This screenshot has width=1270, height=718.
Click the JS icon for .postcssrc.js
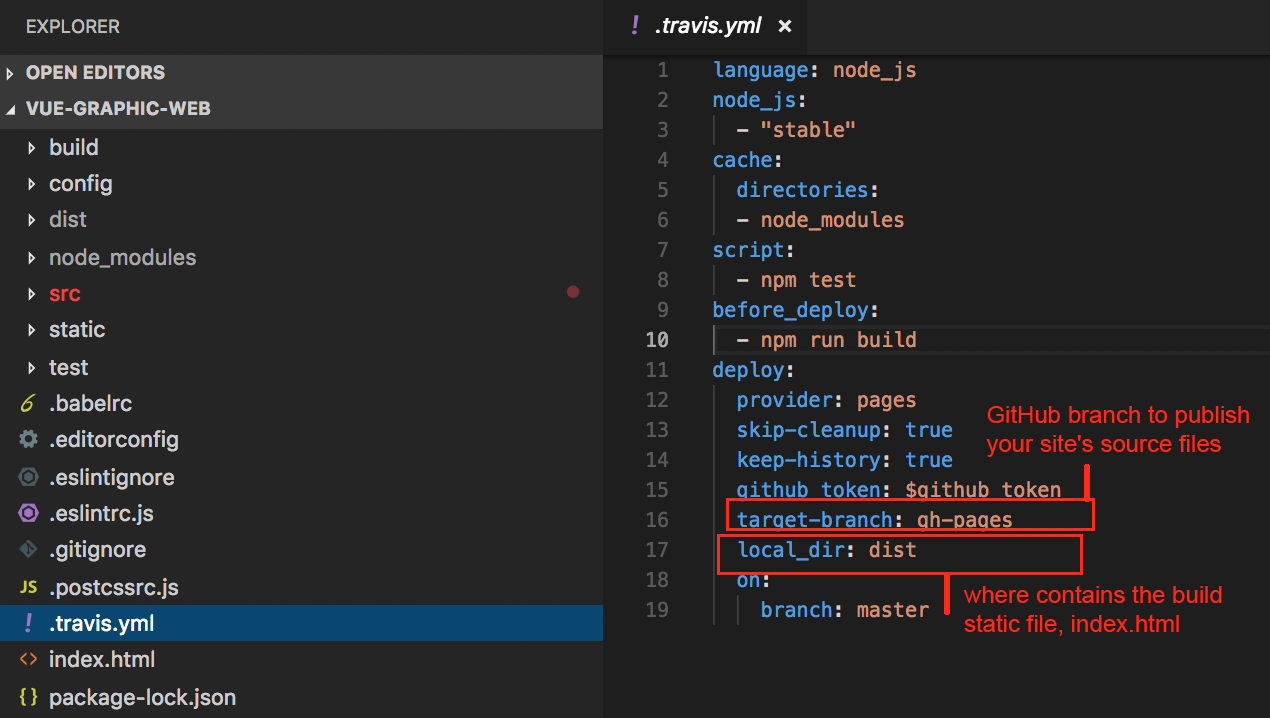click(x=28, y=588)
